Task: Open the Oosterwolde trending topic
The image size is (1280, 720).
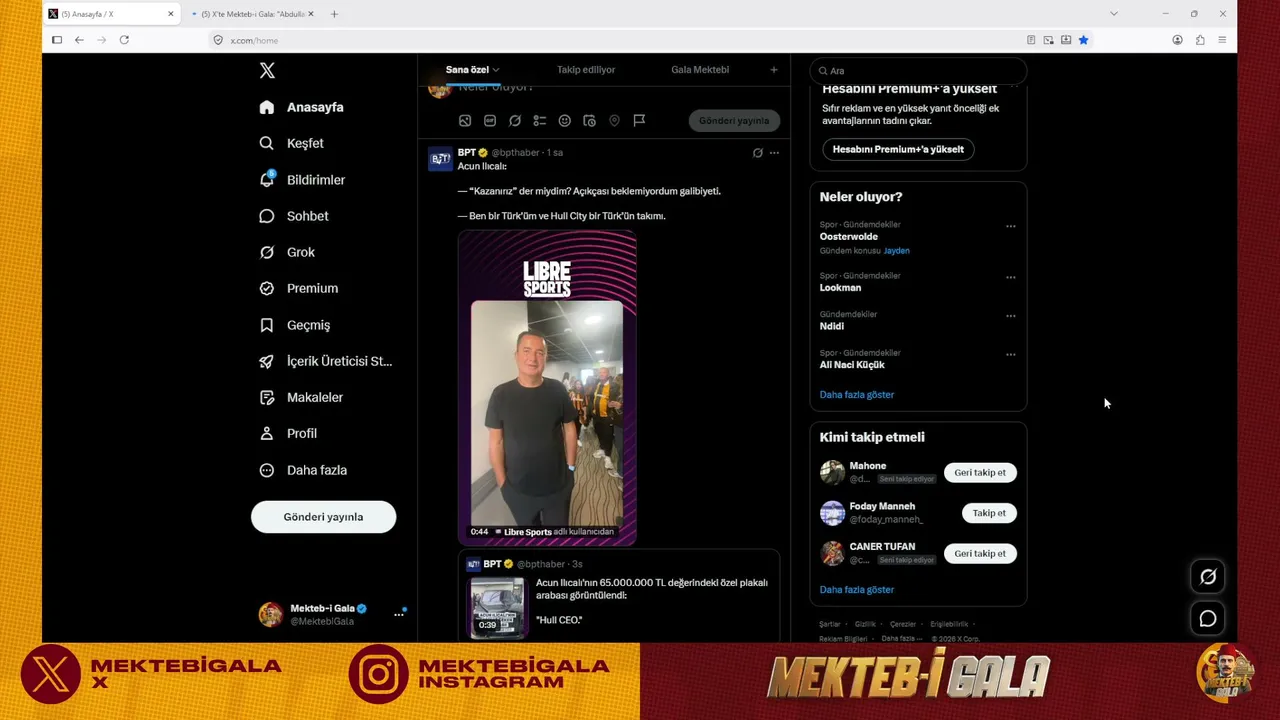Action: [849, 237]
